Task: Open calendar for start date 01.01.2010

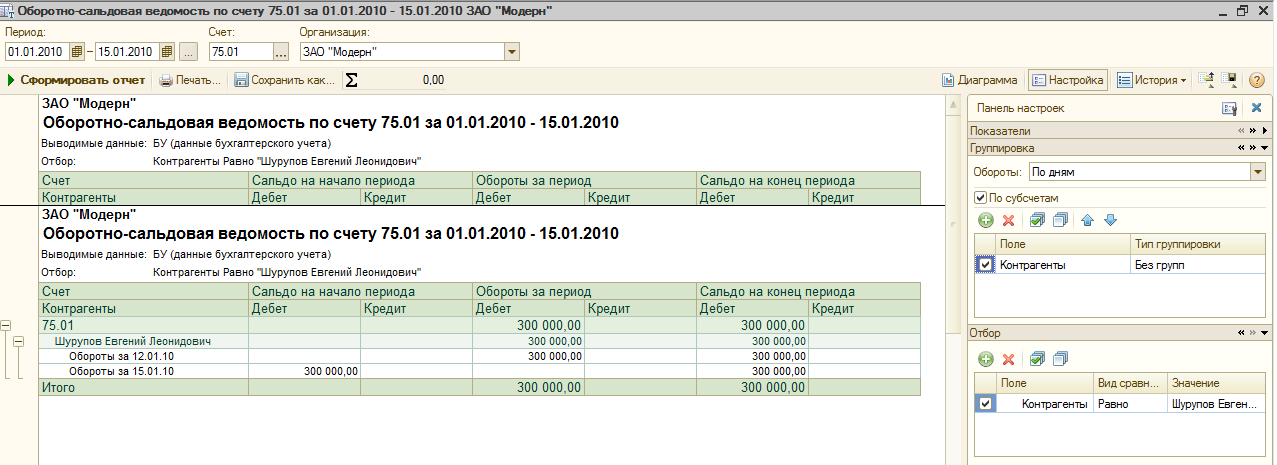Action: (75, 51)
